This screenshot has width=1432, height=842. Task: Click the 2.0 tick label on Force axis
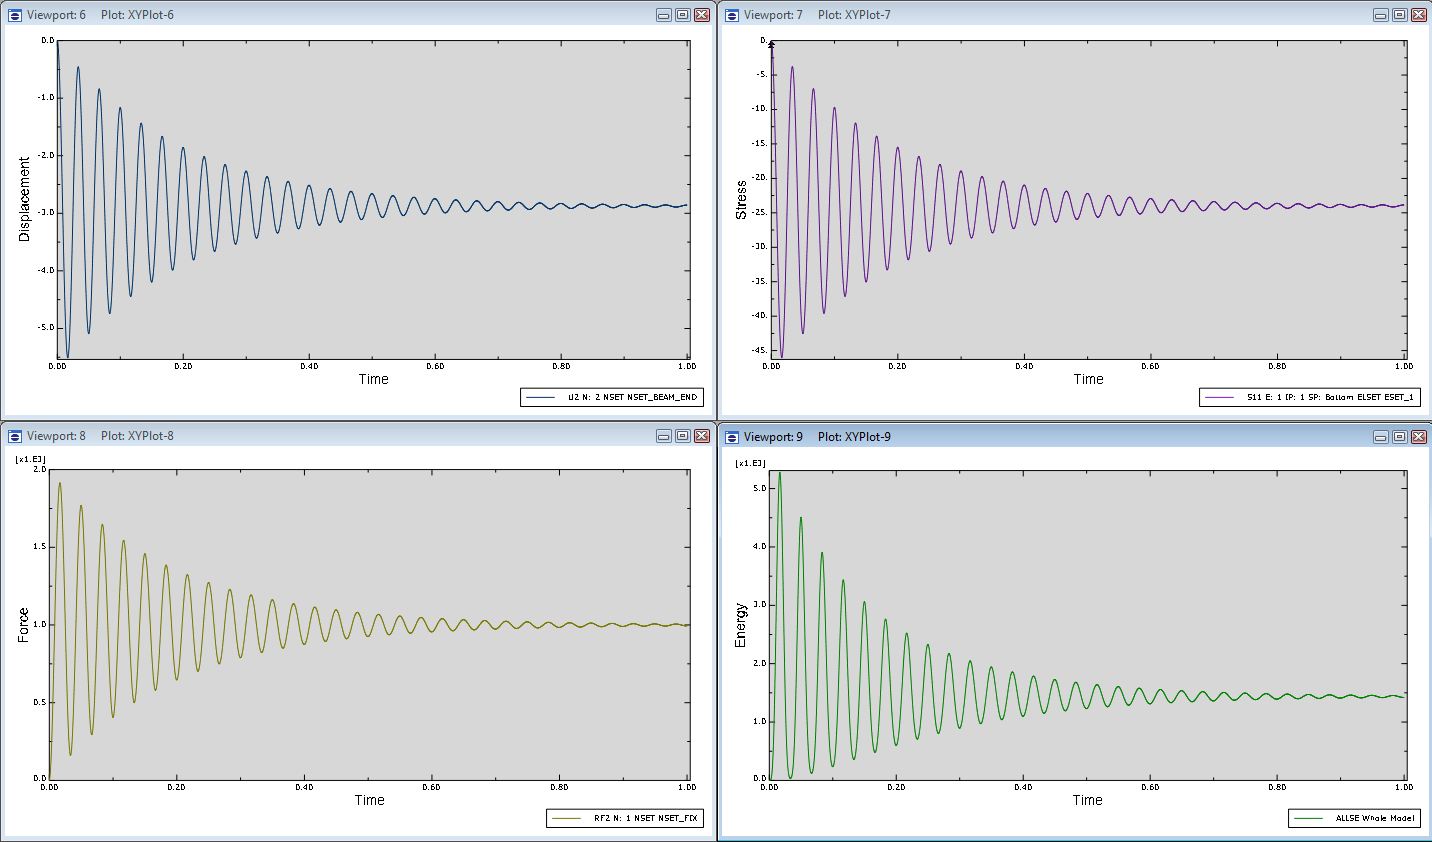click(40, 469)
